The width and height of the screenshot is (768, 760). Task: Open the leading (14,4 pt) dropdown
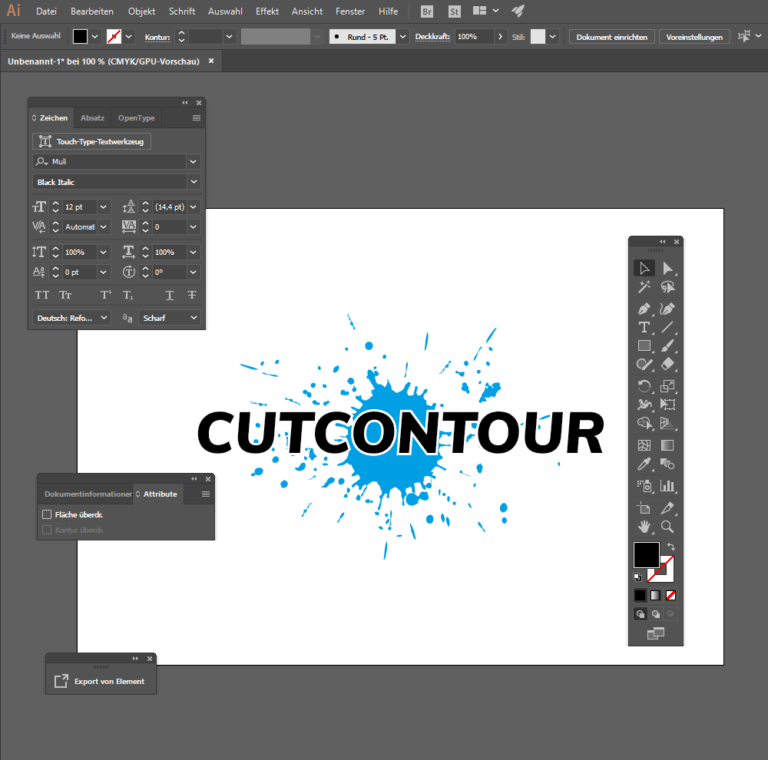pyautogui.click(x=193, y=207)
